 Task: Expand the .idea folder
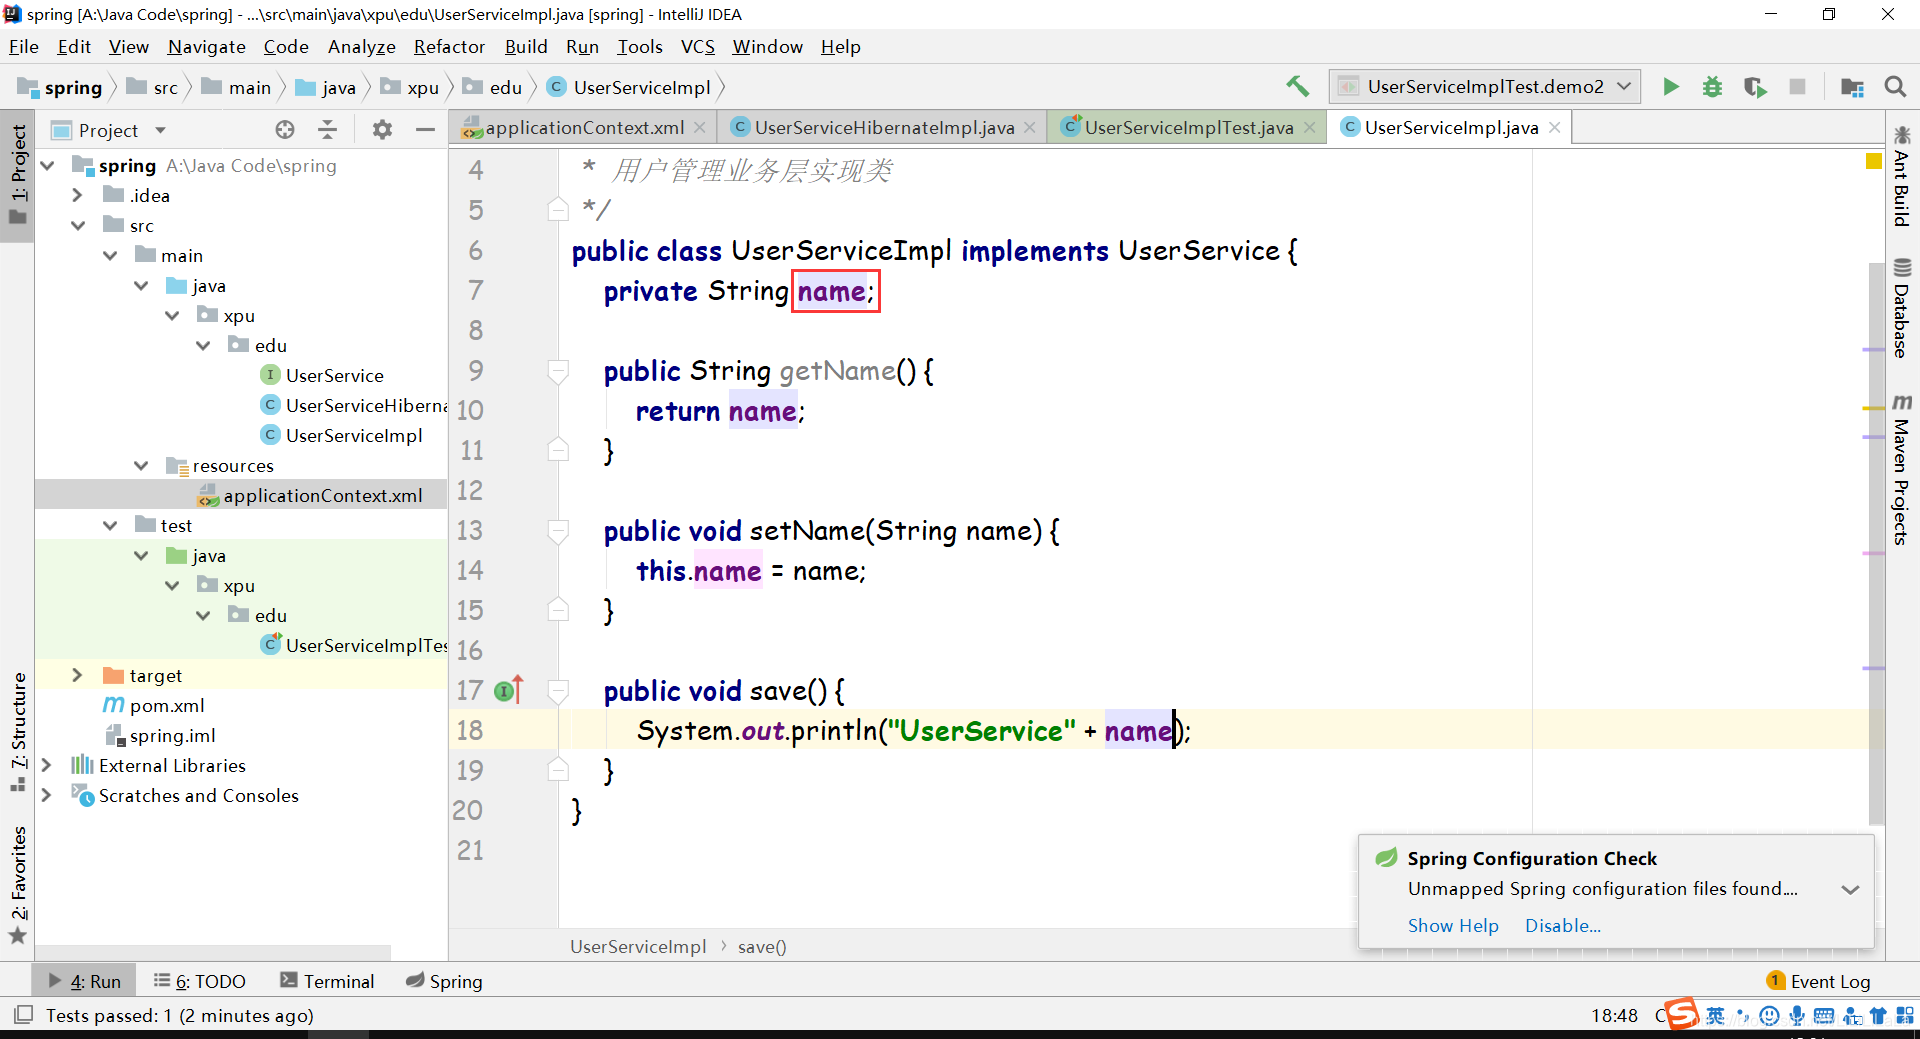77,195
